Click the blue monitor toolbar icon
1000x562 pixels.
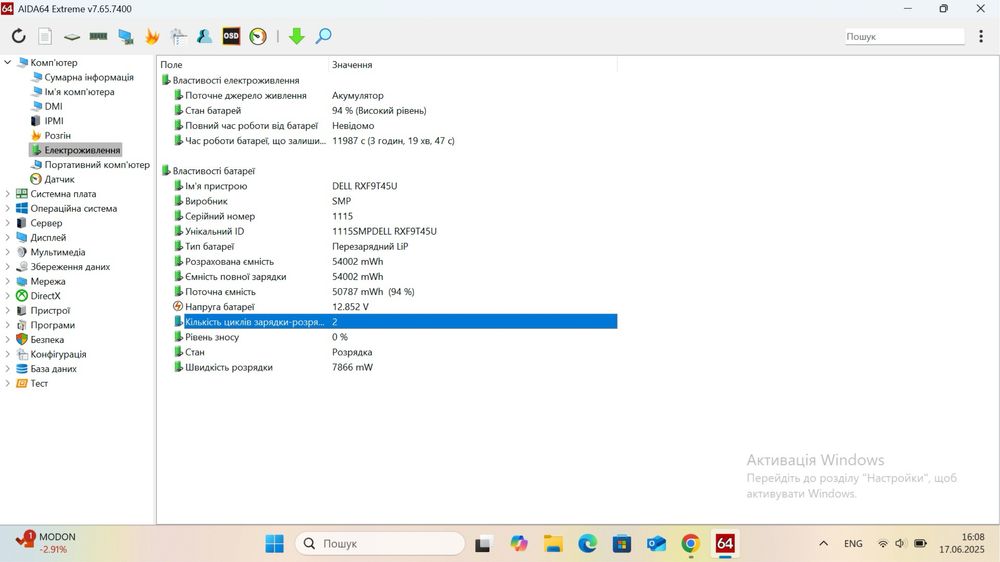(126, 36)
